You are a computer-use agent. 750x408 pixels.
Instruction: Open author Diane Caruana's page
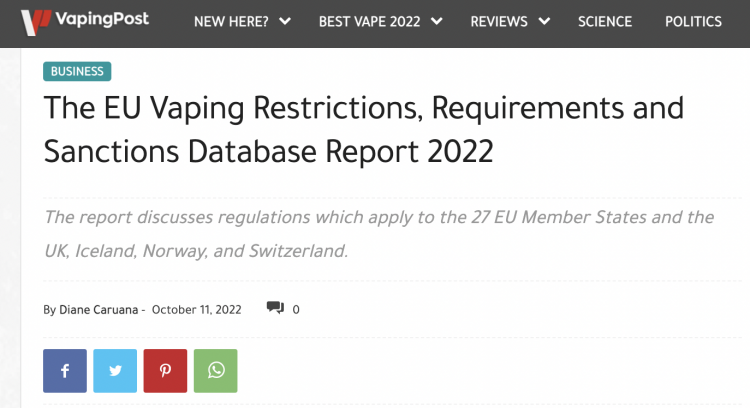[99, 309]
